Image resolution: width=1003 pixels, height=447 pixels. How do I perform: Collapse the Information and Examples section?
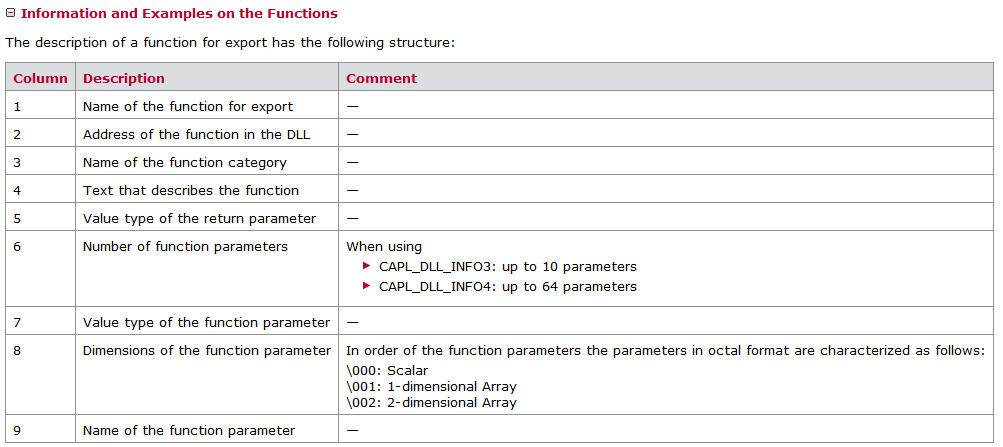pyautogui.click(x=11, y=14)
